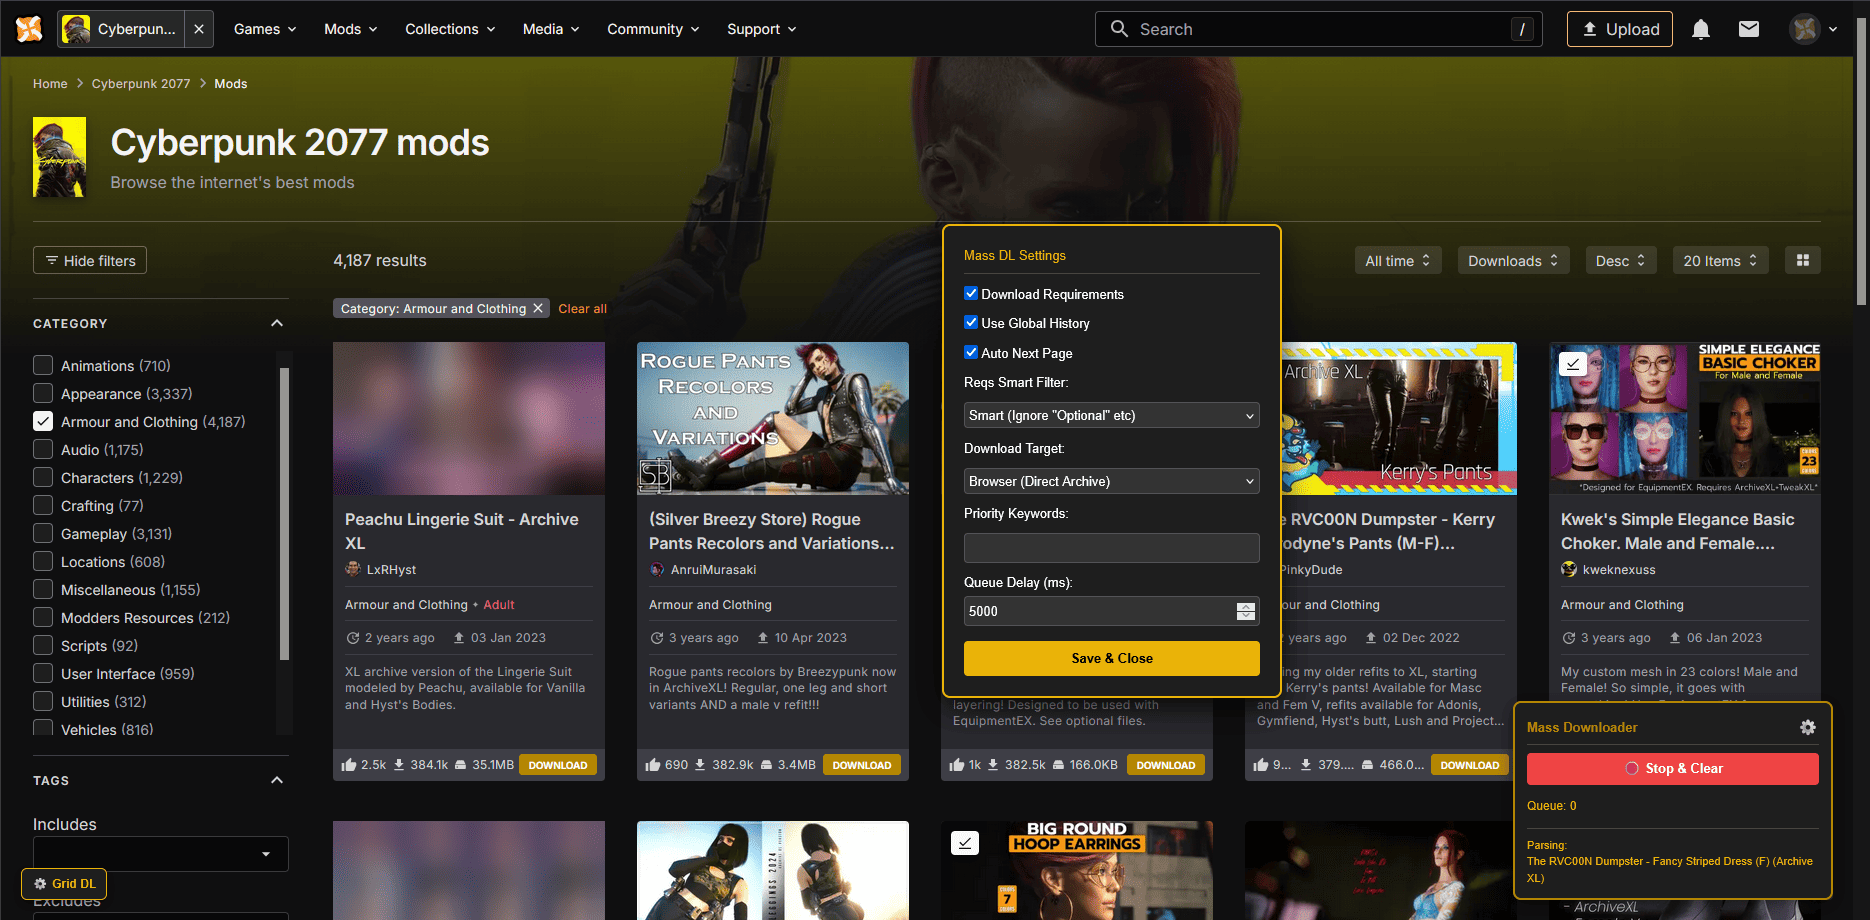Screen dimensions: 1870x920
Task: Open the Downloads sort dropdown
Action: click(x=1513, y=260)
